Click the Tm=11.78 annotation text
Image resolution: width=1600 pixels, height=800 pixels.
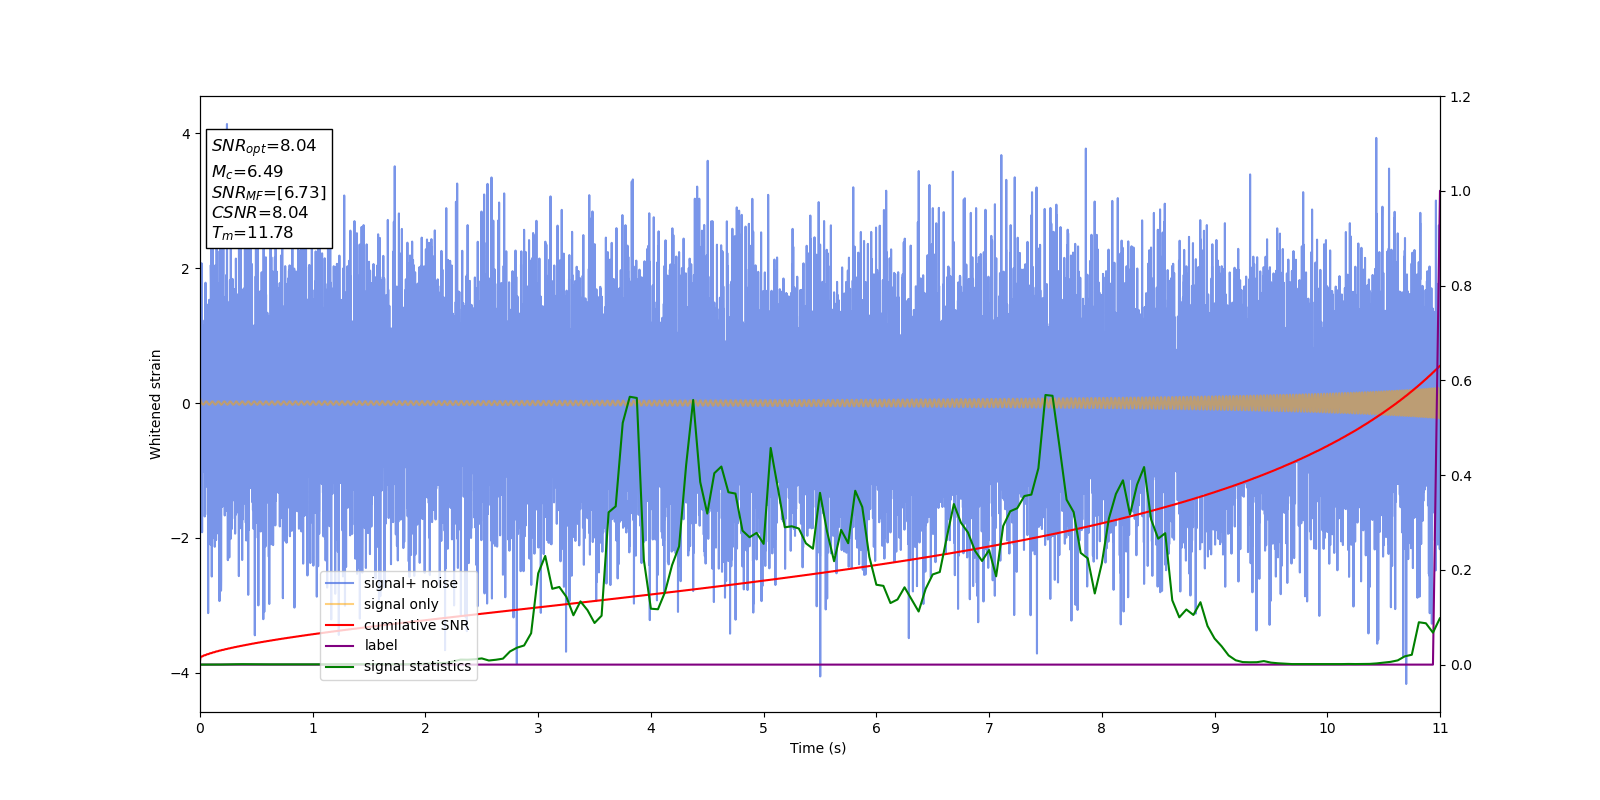[252, 233]
